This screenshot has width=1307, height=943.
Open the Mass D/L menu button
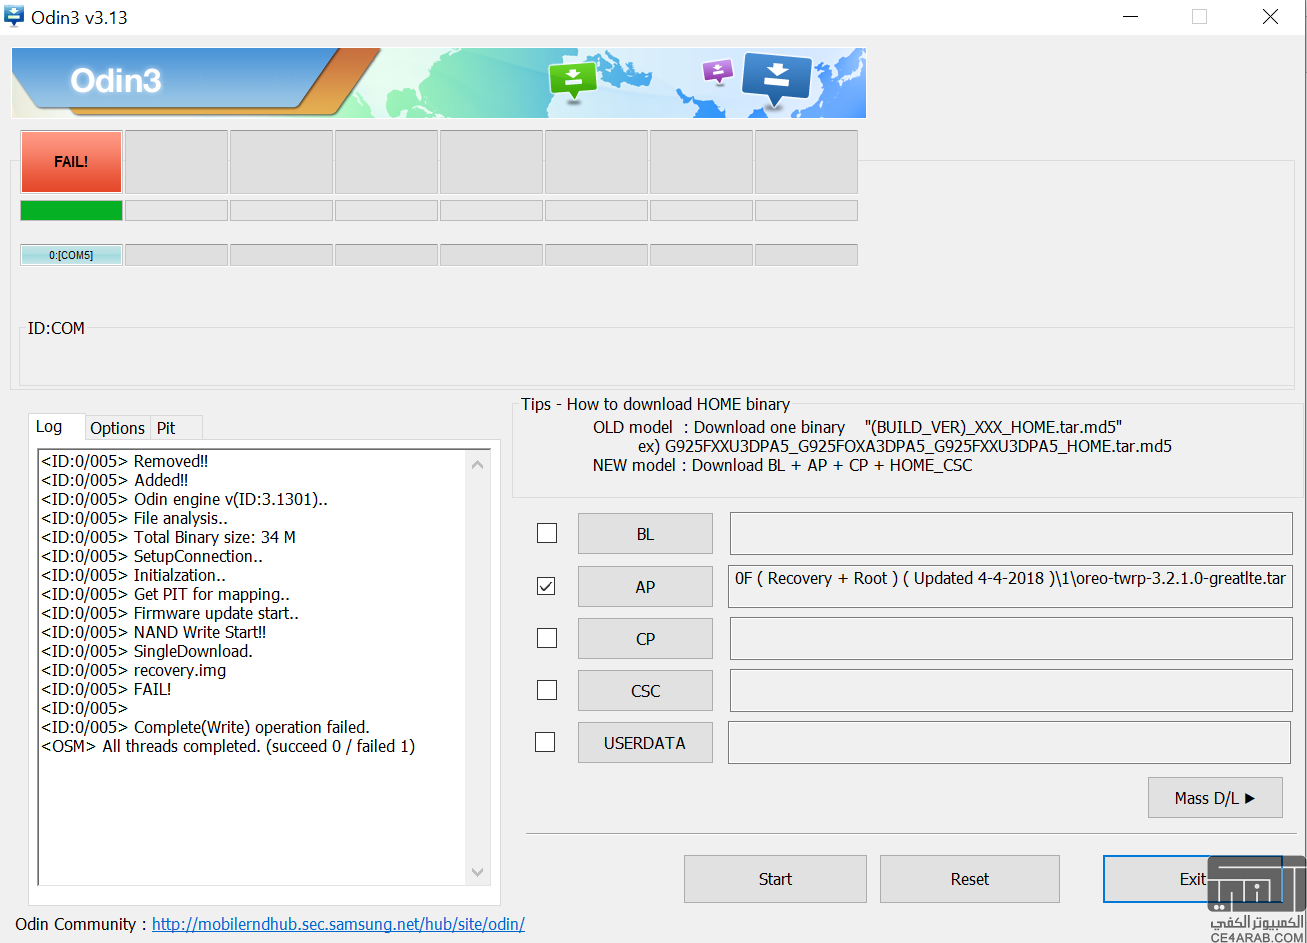[x=1215, y=798]
